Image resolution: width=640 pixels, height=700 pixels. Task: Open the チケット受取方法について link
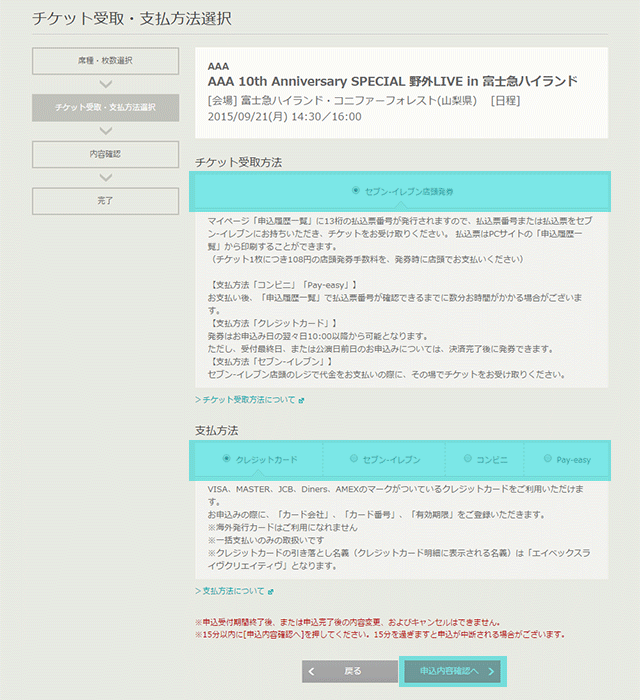(x=245, y=400)
